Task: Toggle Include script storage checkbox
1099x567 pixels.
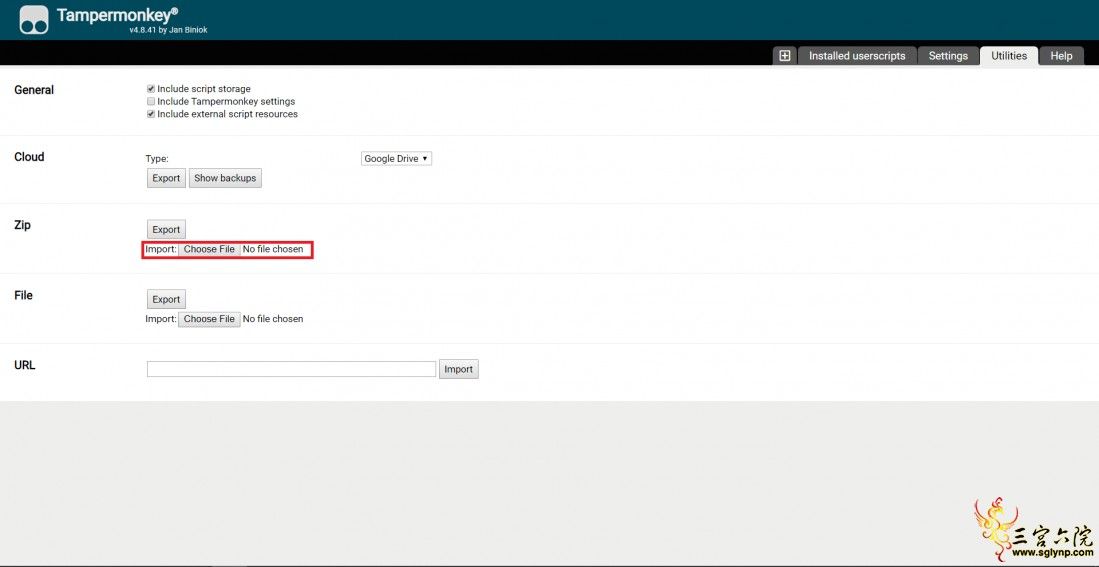Action: pos(151,89)
